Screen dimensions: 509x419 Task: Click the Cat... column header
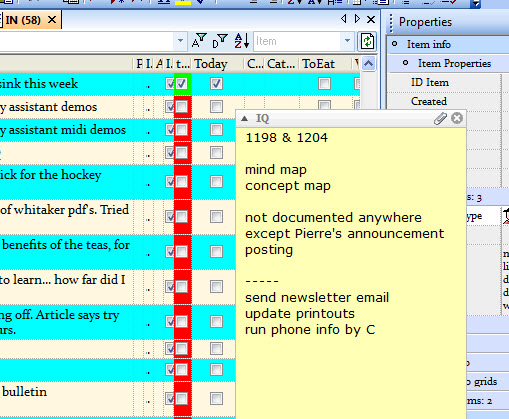click(281, 64)
